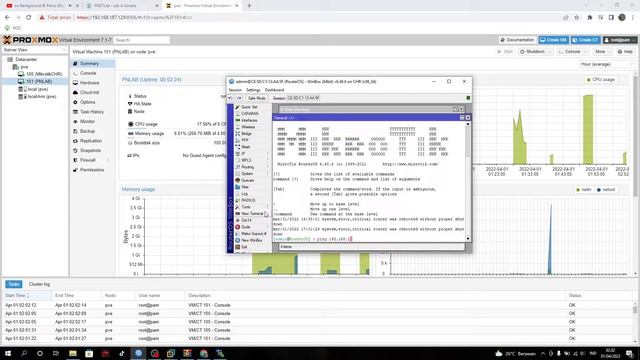Open Replication section in Proxmox

[93, 141]
